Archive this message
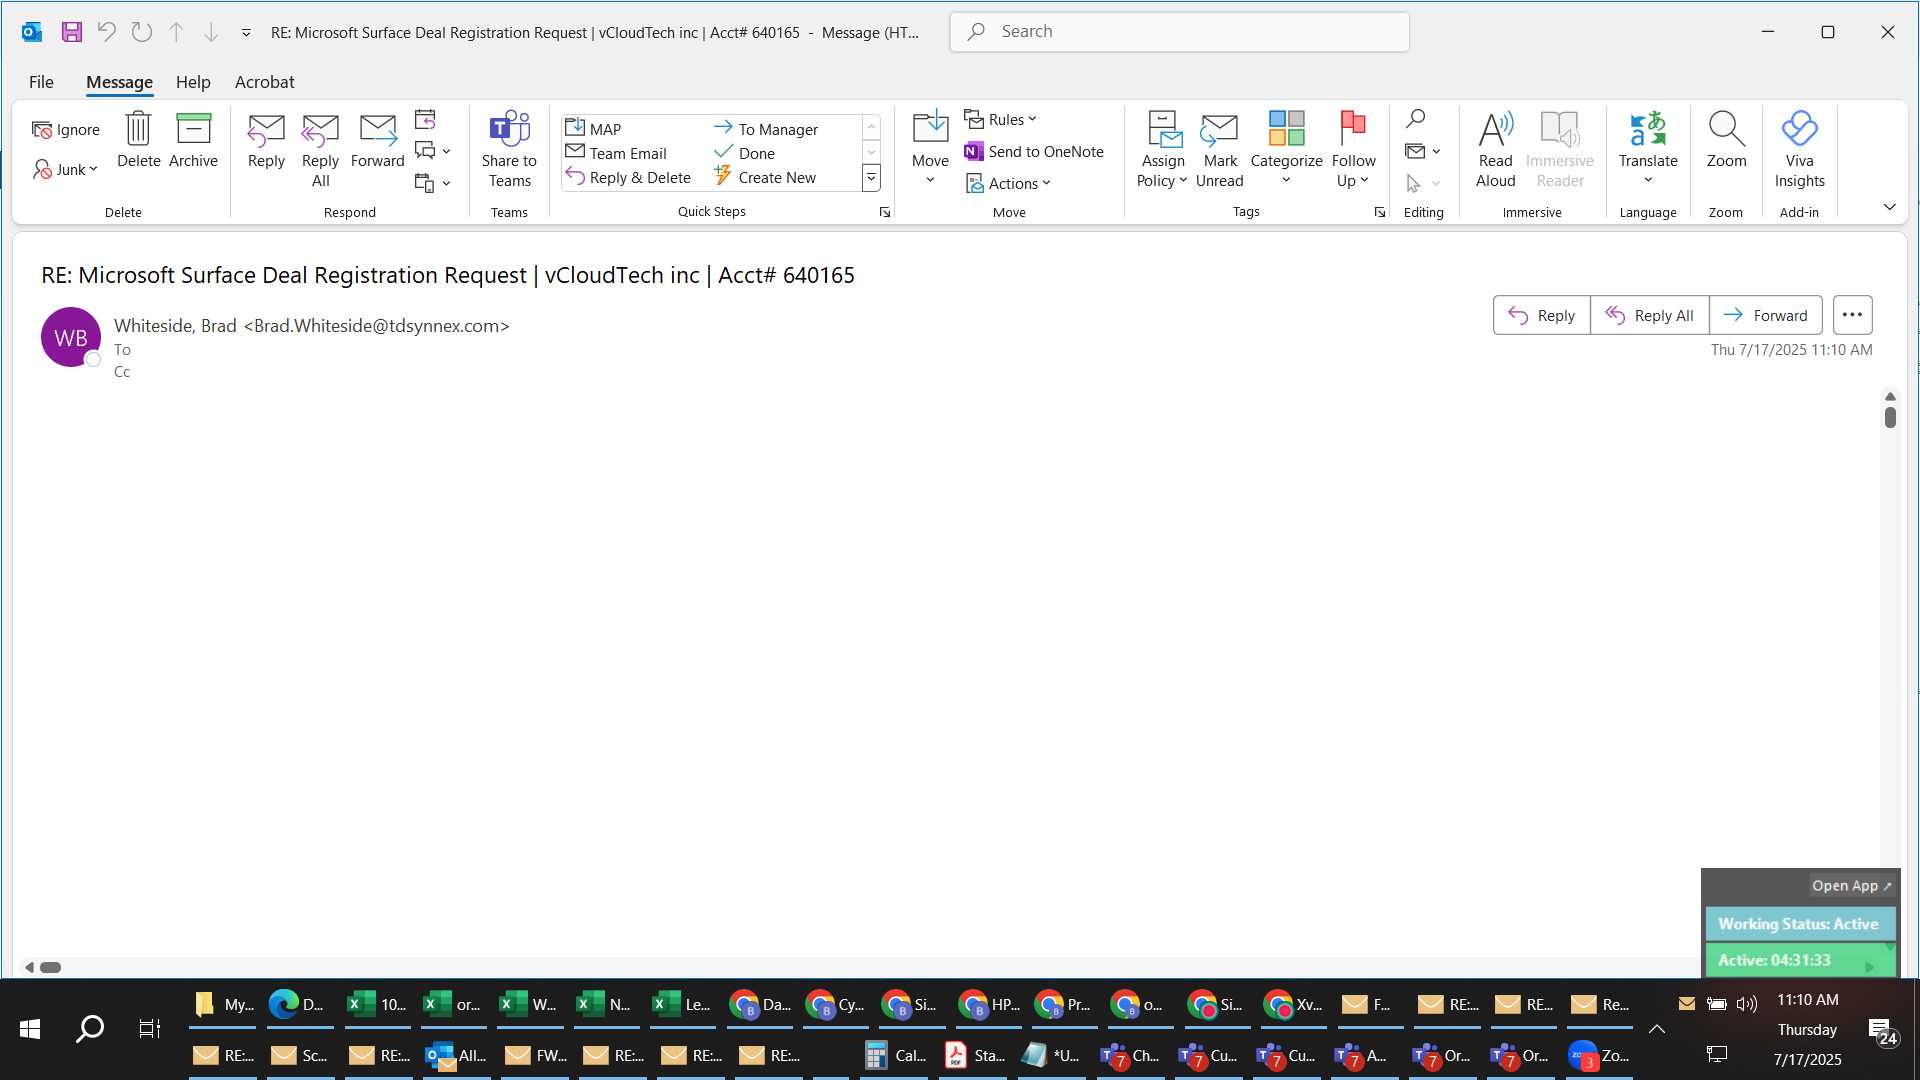 pyautogui.click(x=193, y=140)
